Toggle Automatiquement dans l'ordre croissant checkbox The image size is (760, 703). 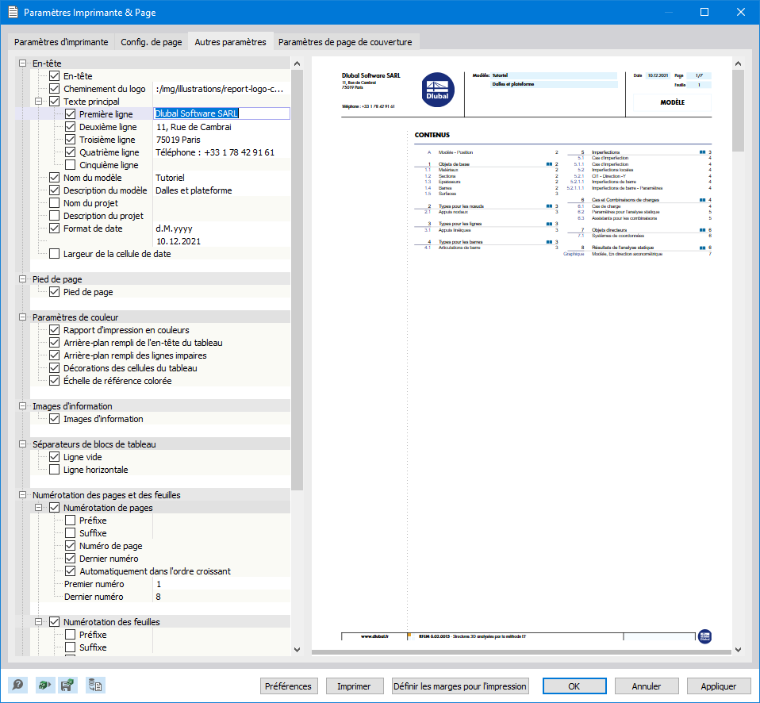pos(70,571)
